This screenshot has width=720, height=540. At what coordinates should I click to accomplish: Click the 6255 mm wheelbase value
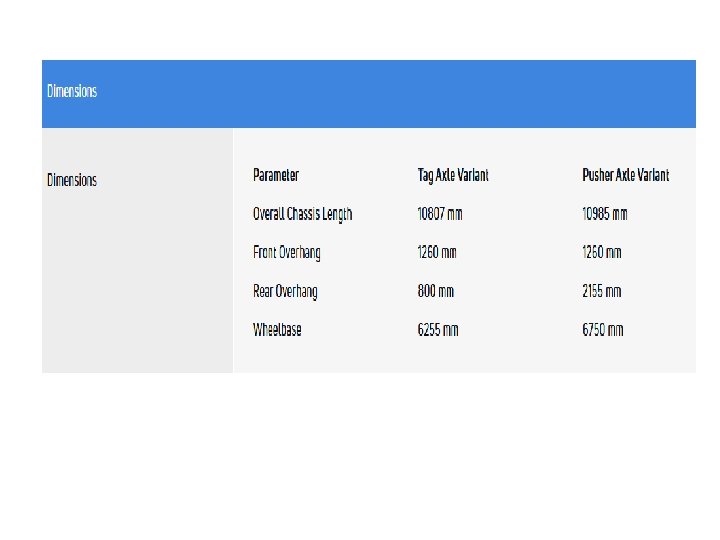[x=438, y=330]
